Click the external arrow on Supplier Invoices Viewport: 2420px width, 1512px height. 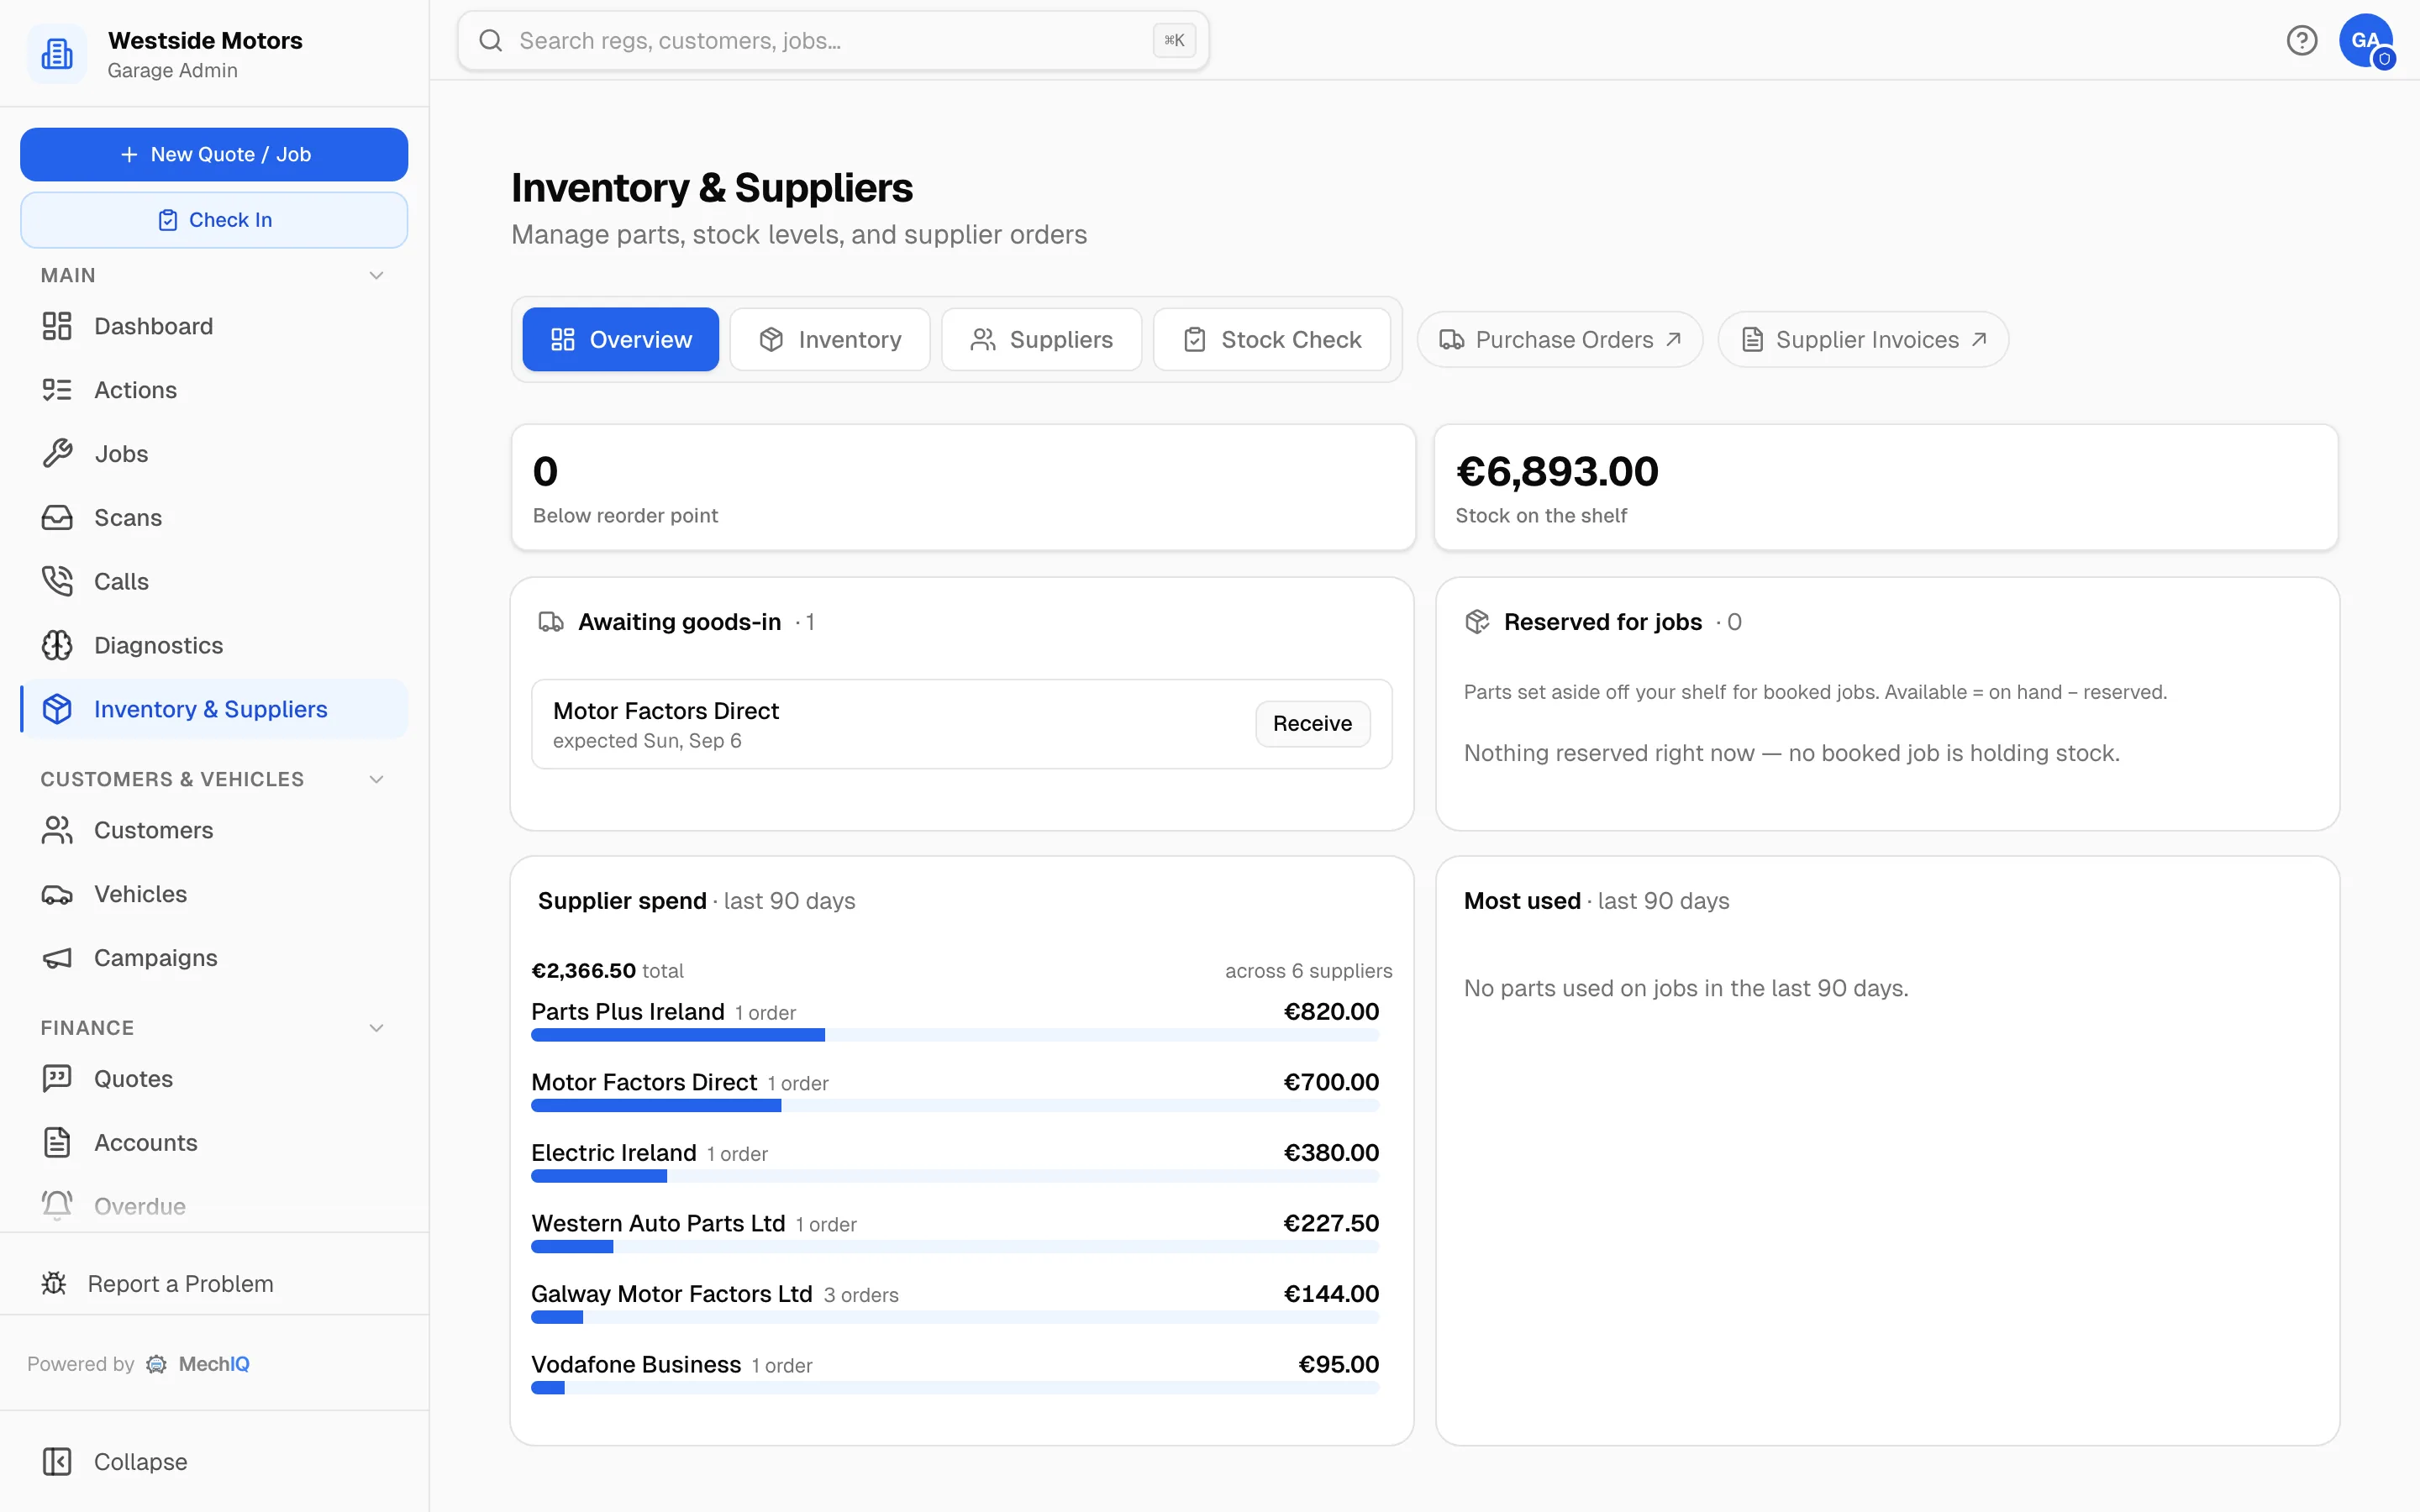pos(1978,339)
